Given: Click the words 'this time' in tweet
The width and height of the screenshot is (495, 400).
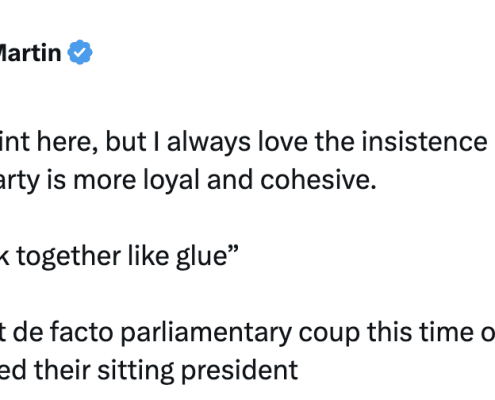Looking at the screenshot, I should 420,333.
